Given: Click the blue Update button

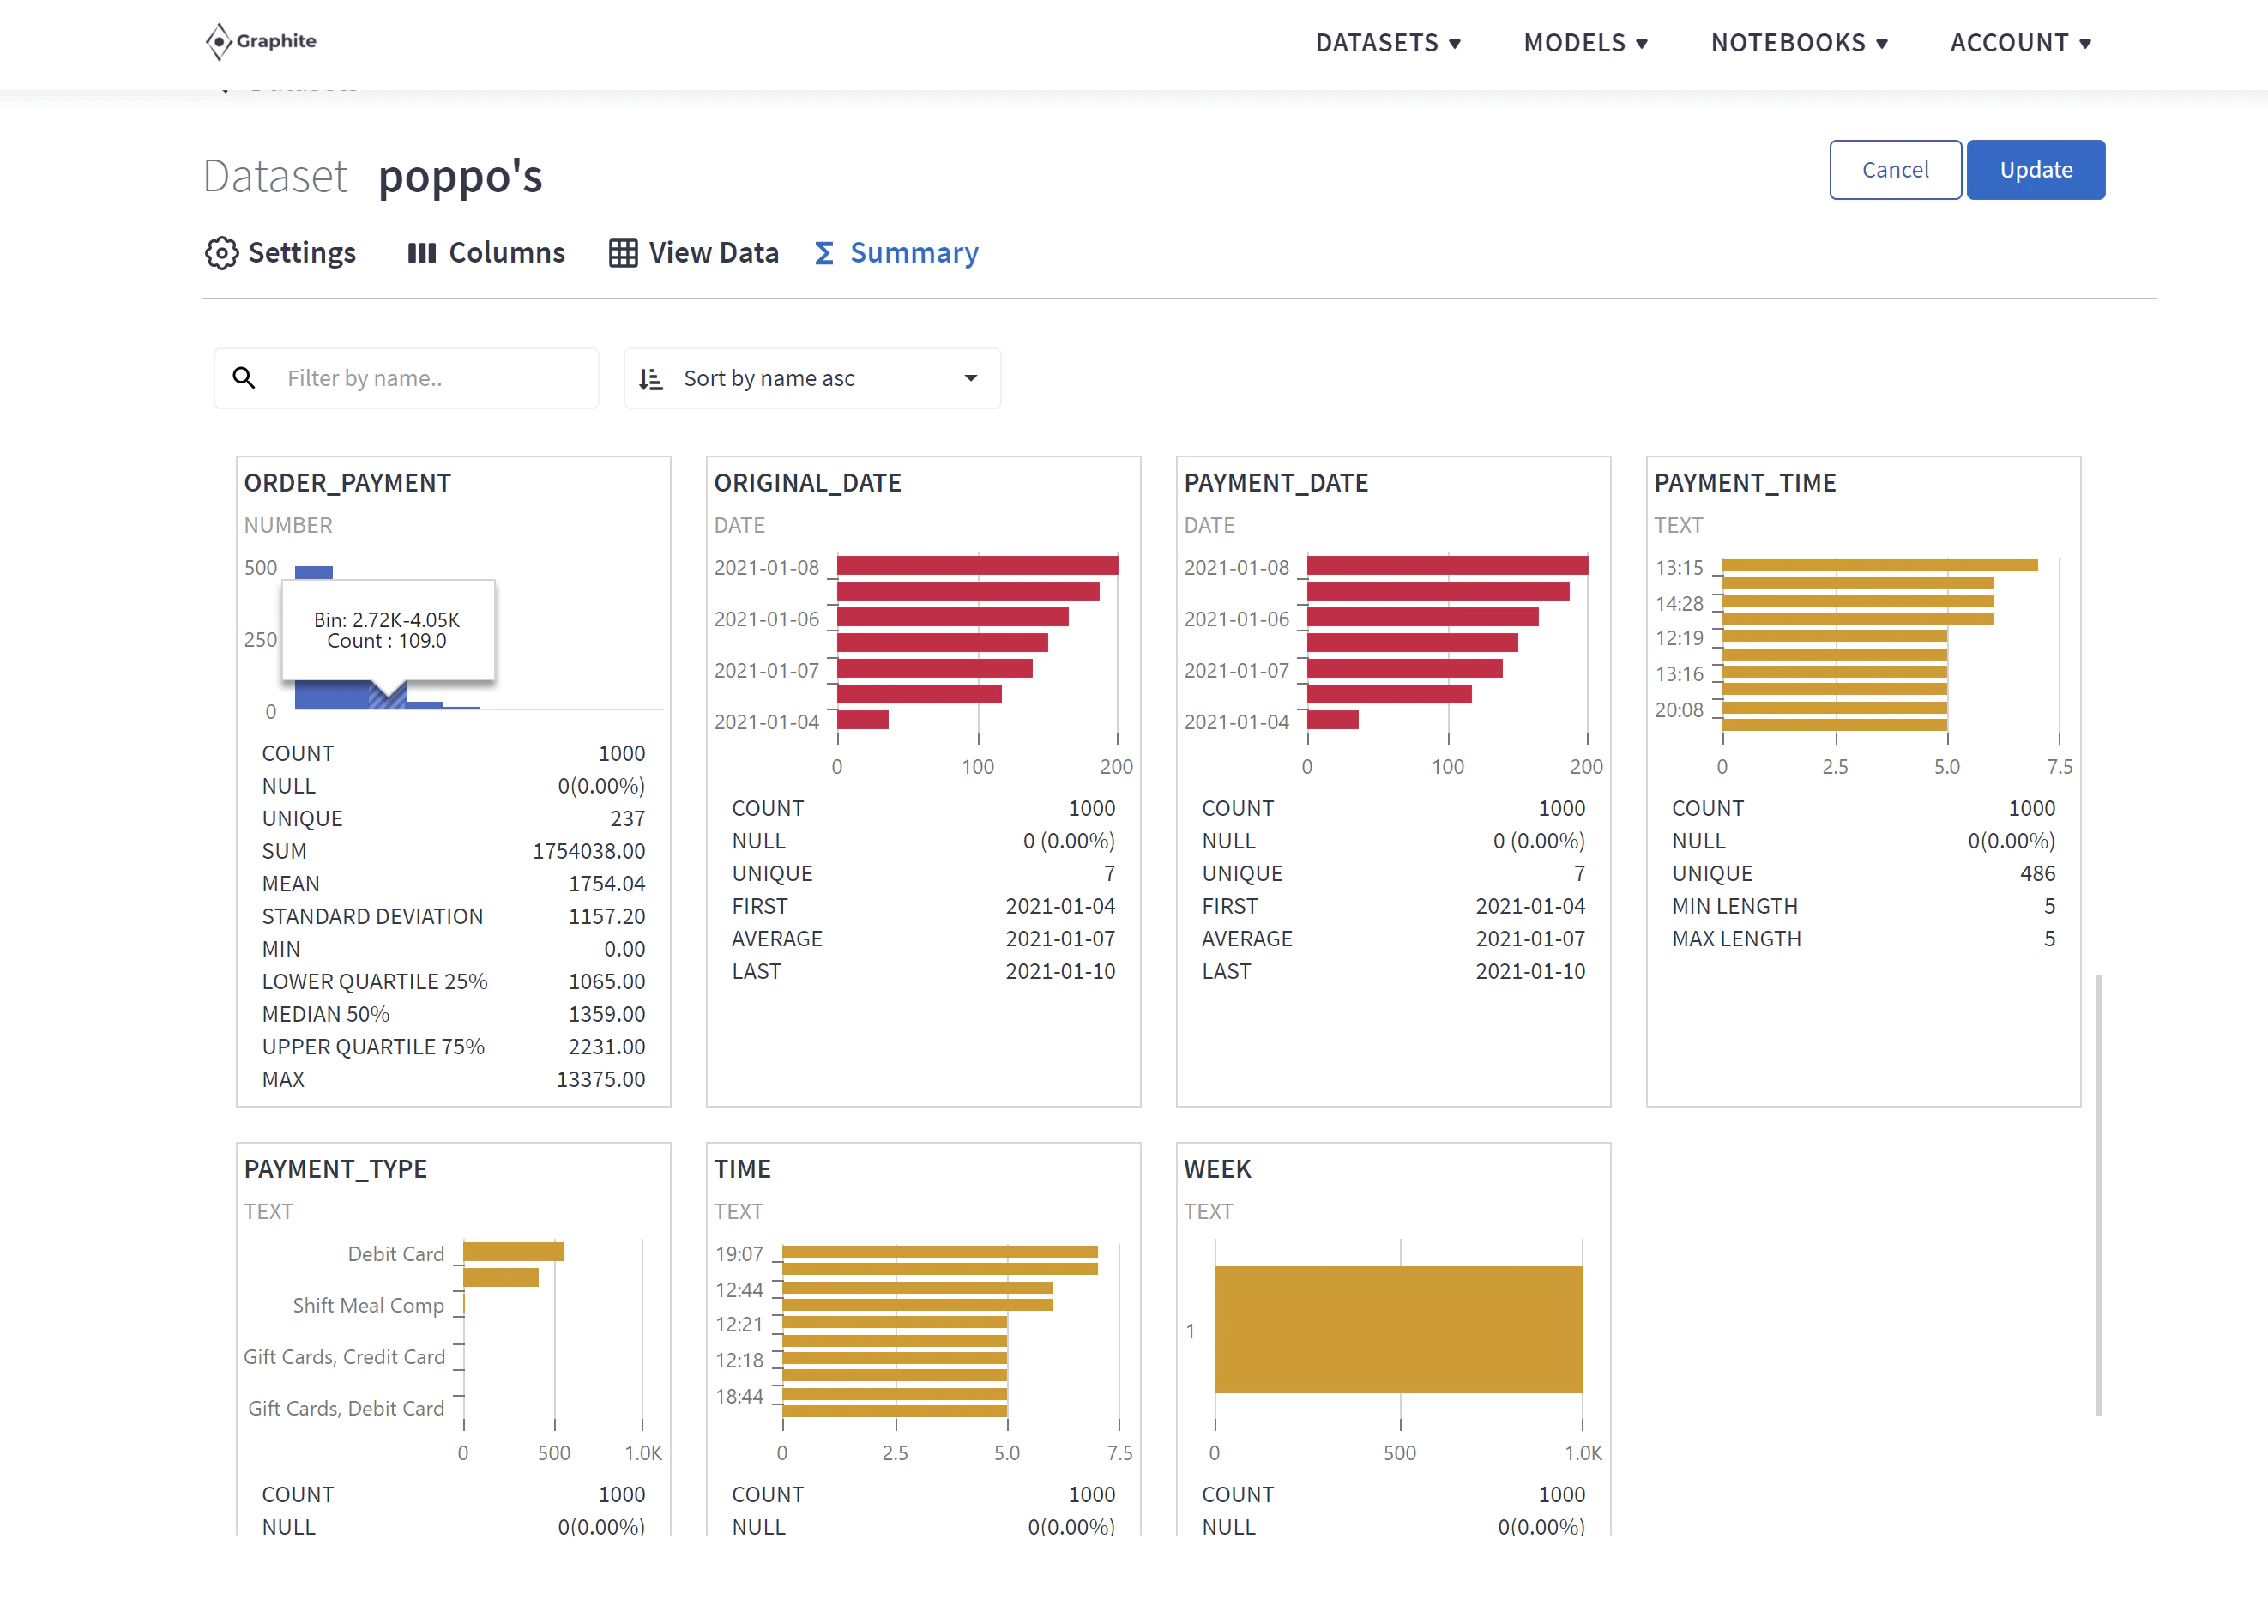Looking at the screenshot, I should point(2036,170).
